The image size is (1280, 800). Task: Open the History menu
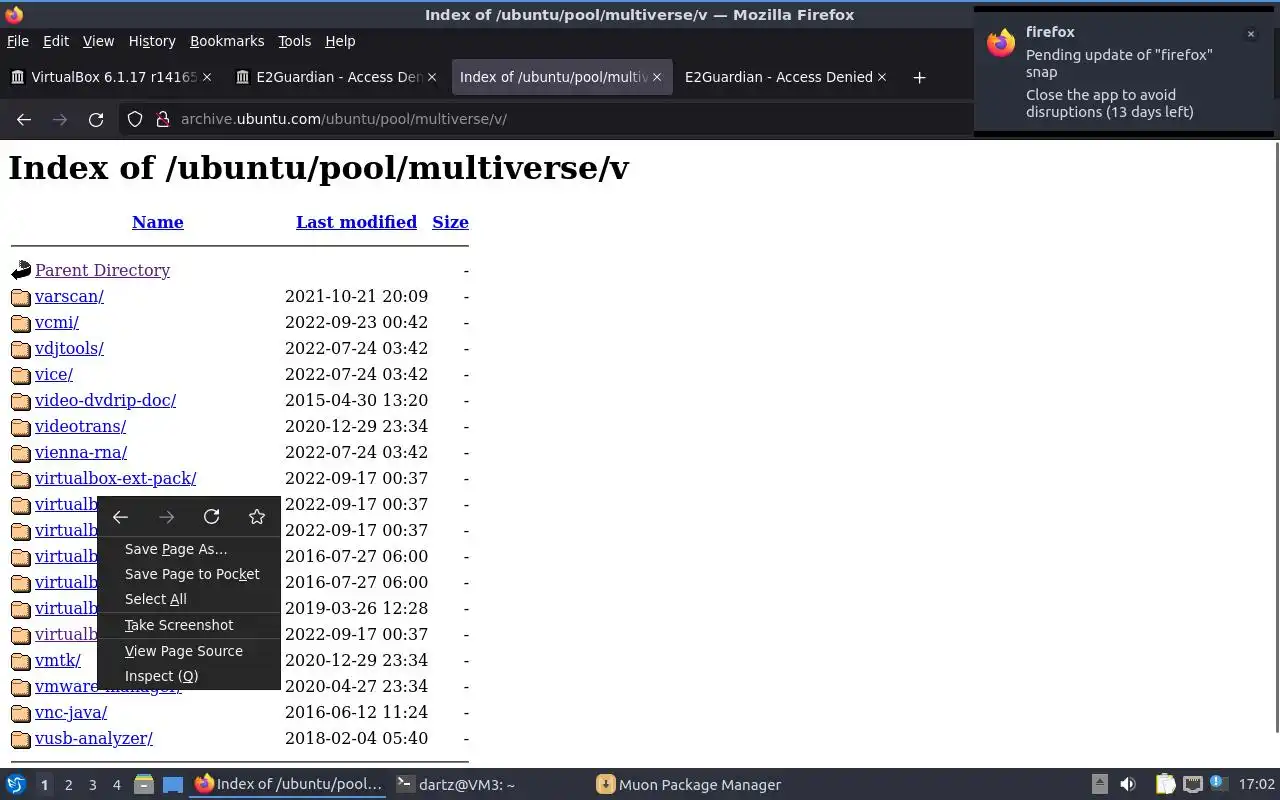pos(152,41)
